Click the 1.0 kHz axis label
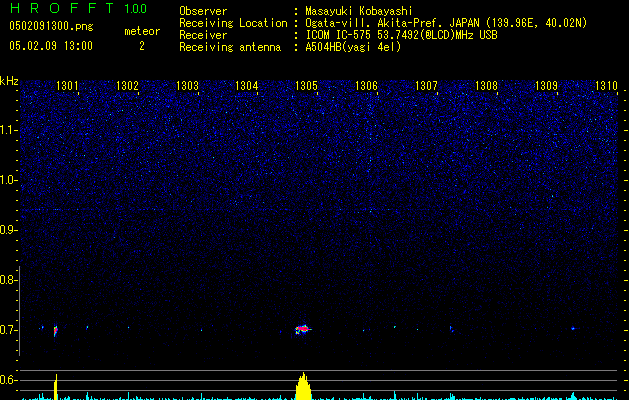 [8, 180]
